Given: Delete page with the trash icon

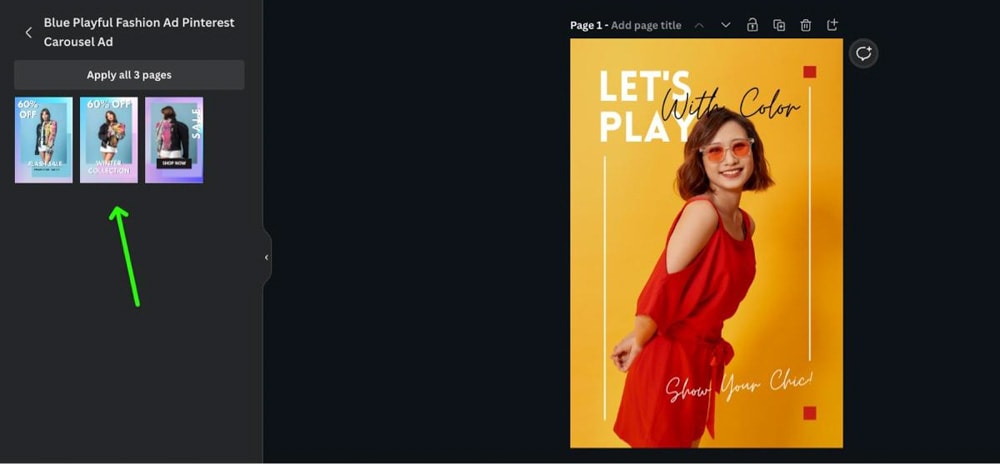Looking at the screenshot, I should 806,25.
